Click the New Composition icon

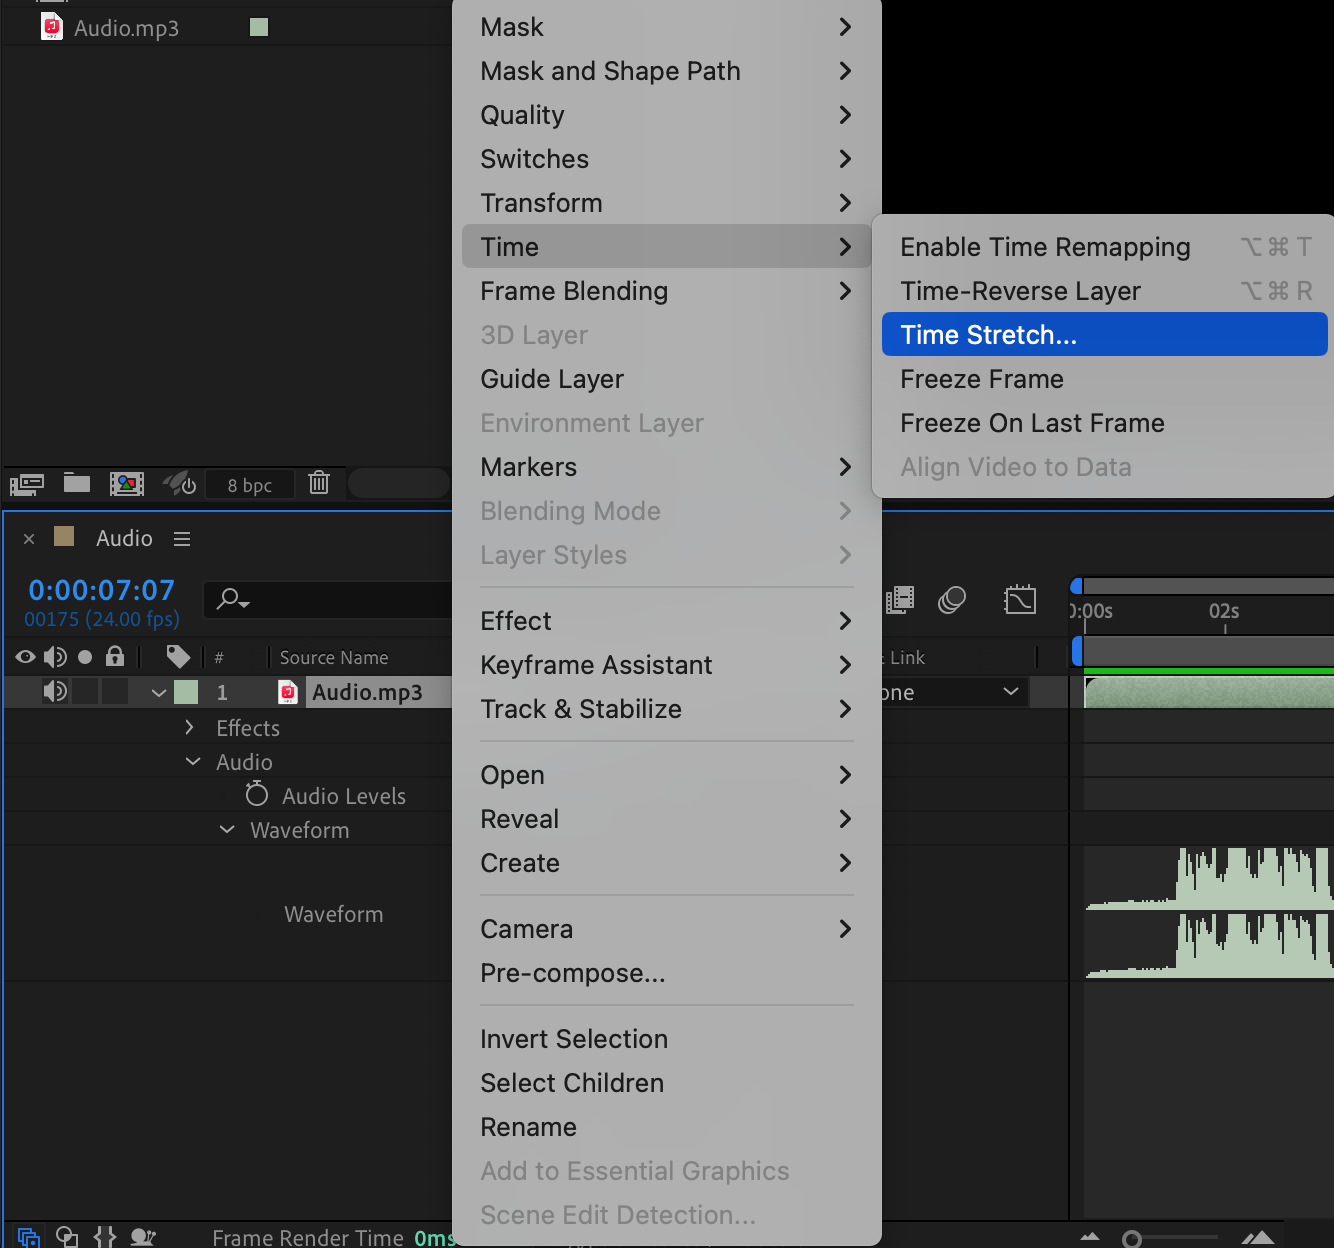click(x=127, y=485)
